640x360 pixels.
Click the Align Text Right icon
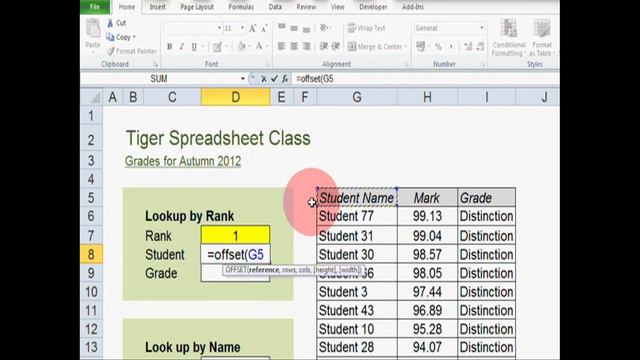(x=306, y=47)
